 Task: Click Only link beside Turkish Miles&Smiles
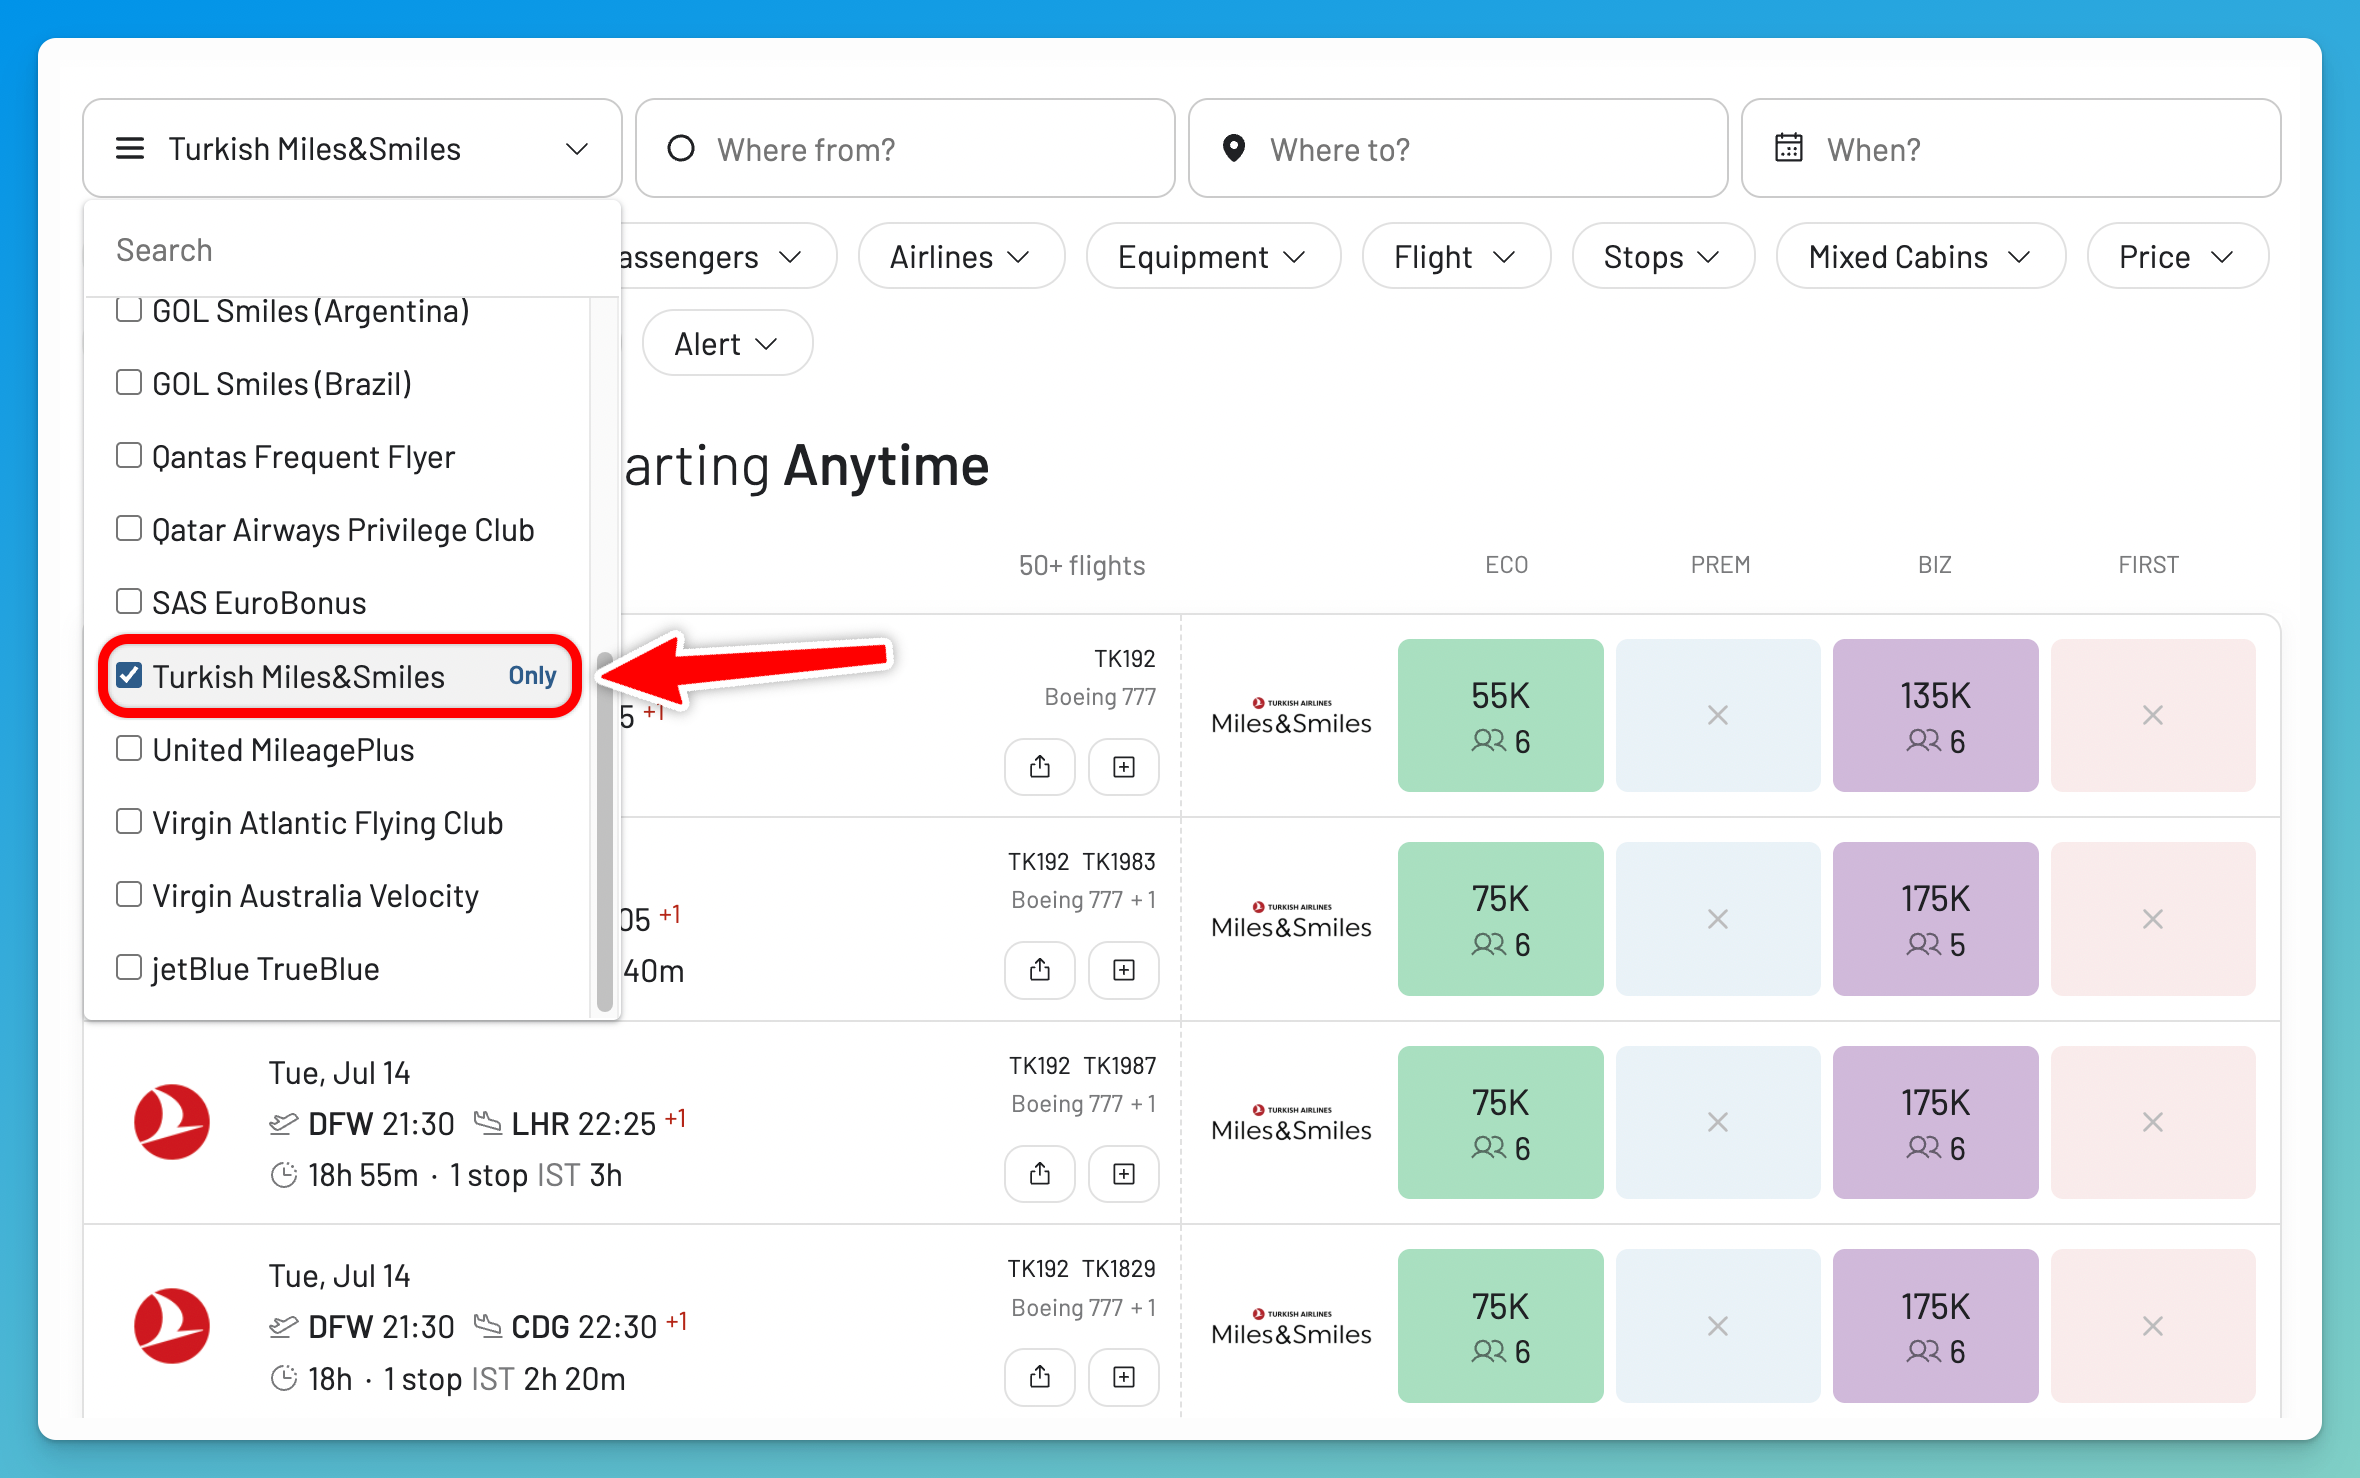(x=532, y=676)
